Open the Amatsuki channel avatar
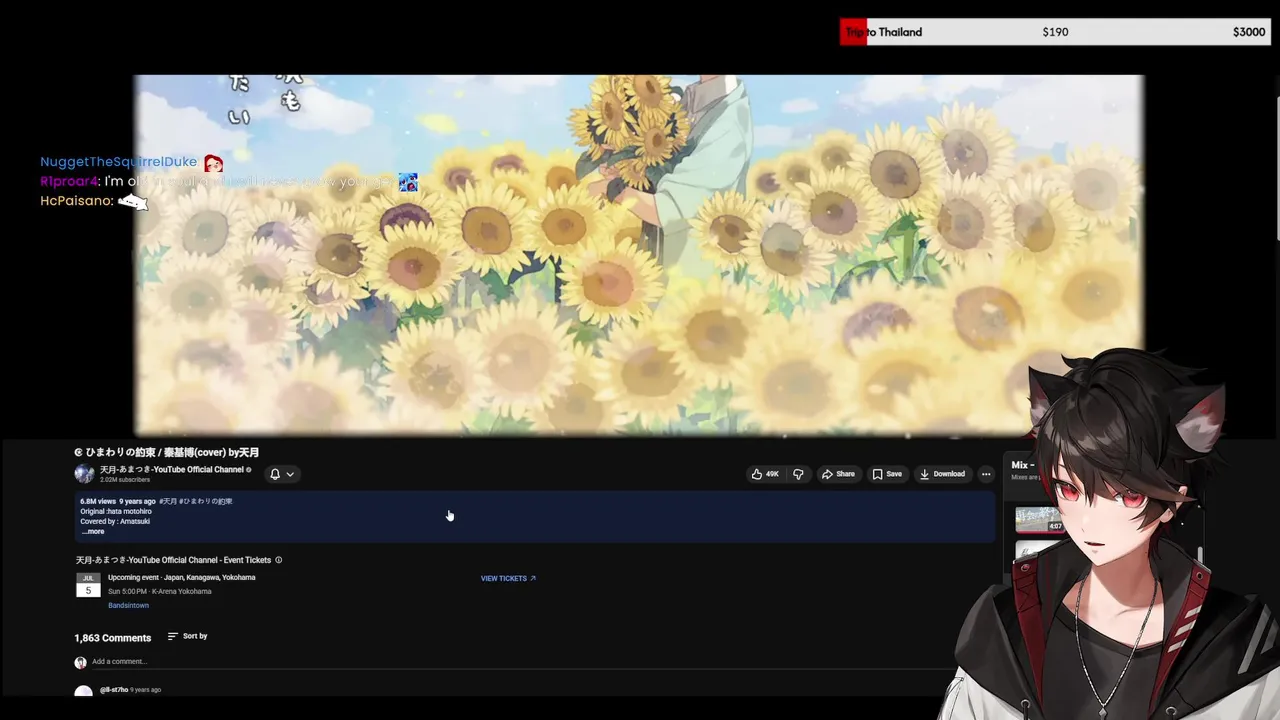This screenshot has width=1280, height=720. [x=84, y=474]
